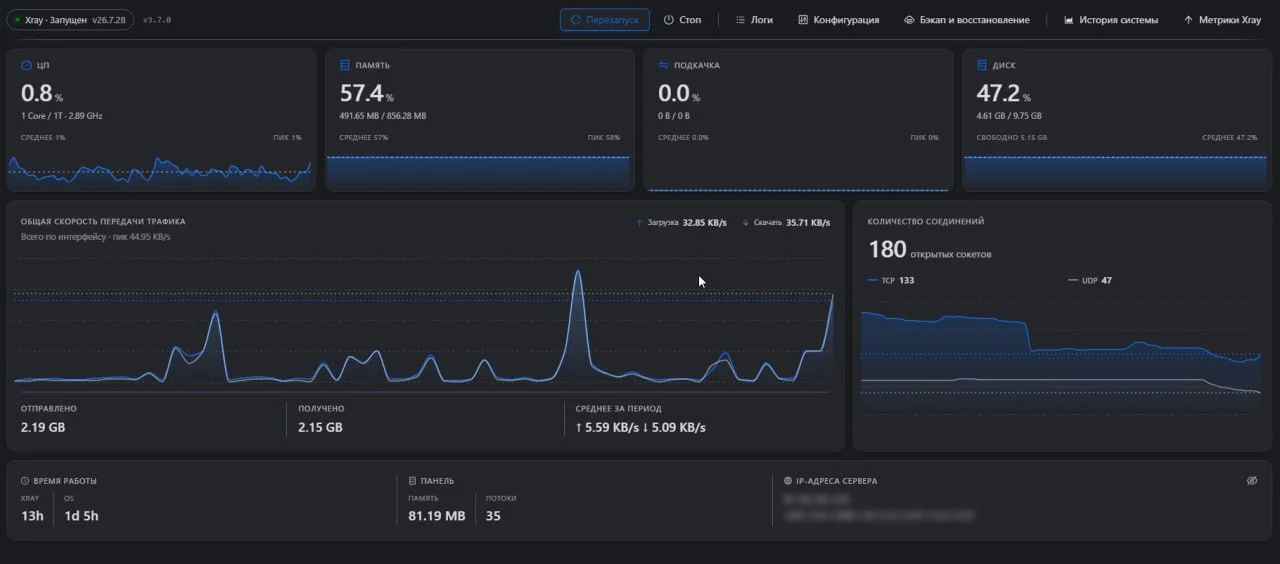Image resolution: width=1280 pixels, height=564 pixels.
Task: Open История системы
Action: [x=1110, y=20]
